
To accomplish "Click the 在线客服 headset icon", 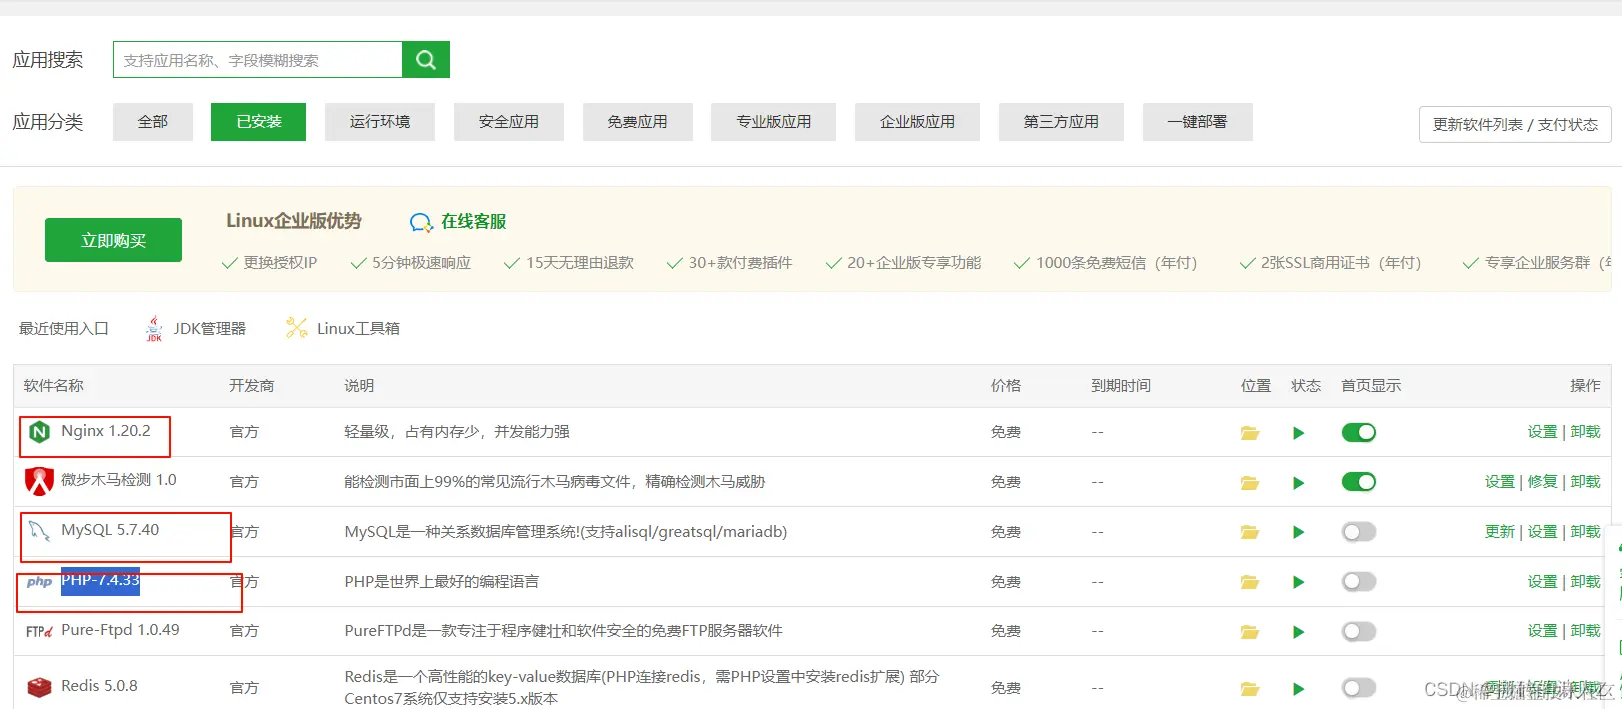I will pyautogui.click(x=421, y=222).
